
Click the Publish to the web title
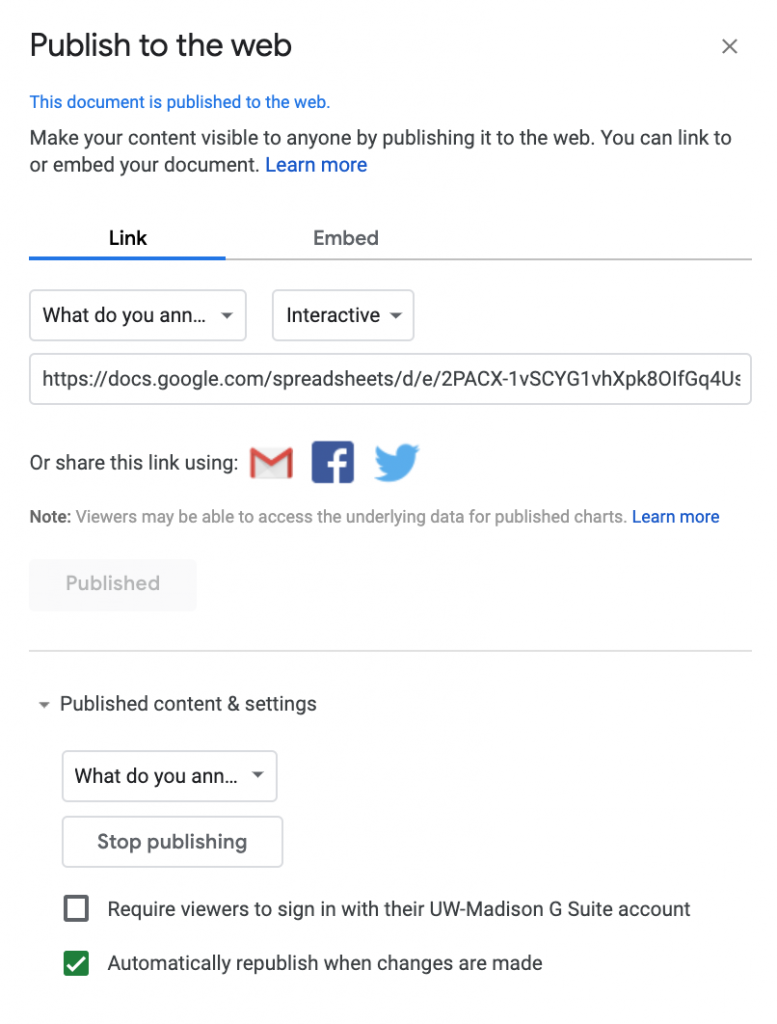(161, 45)
